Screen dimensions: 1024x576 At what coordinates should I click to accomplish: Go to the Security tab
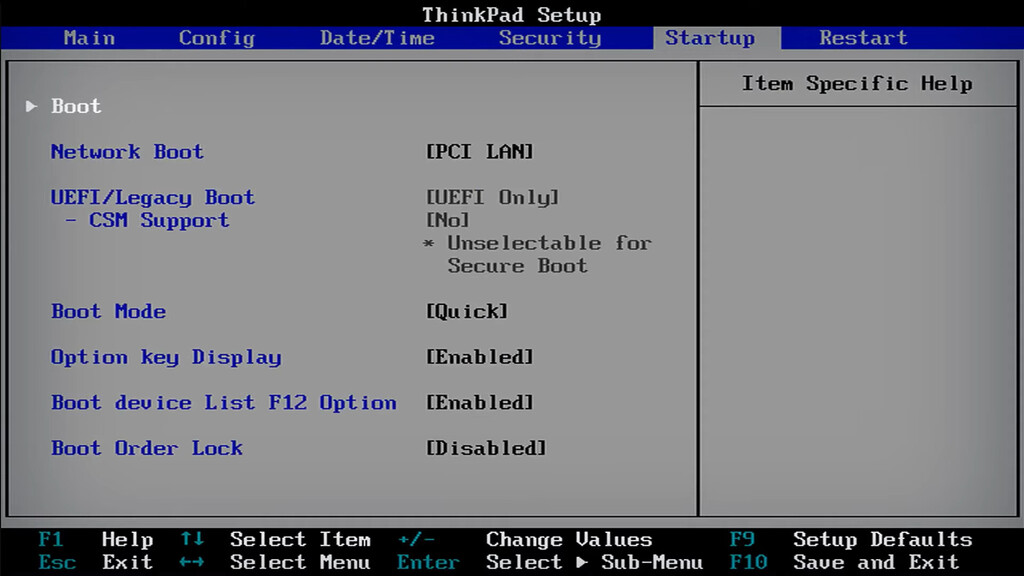[549, 38]
